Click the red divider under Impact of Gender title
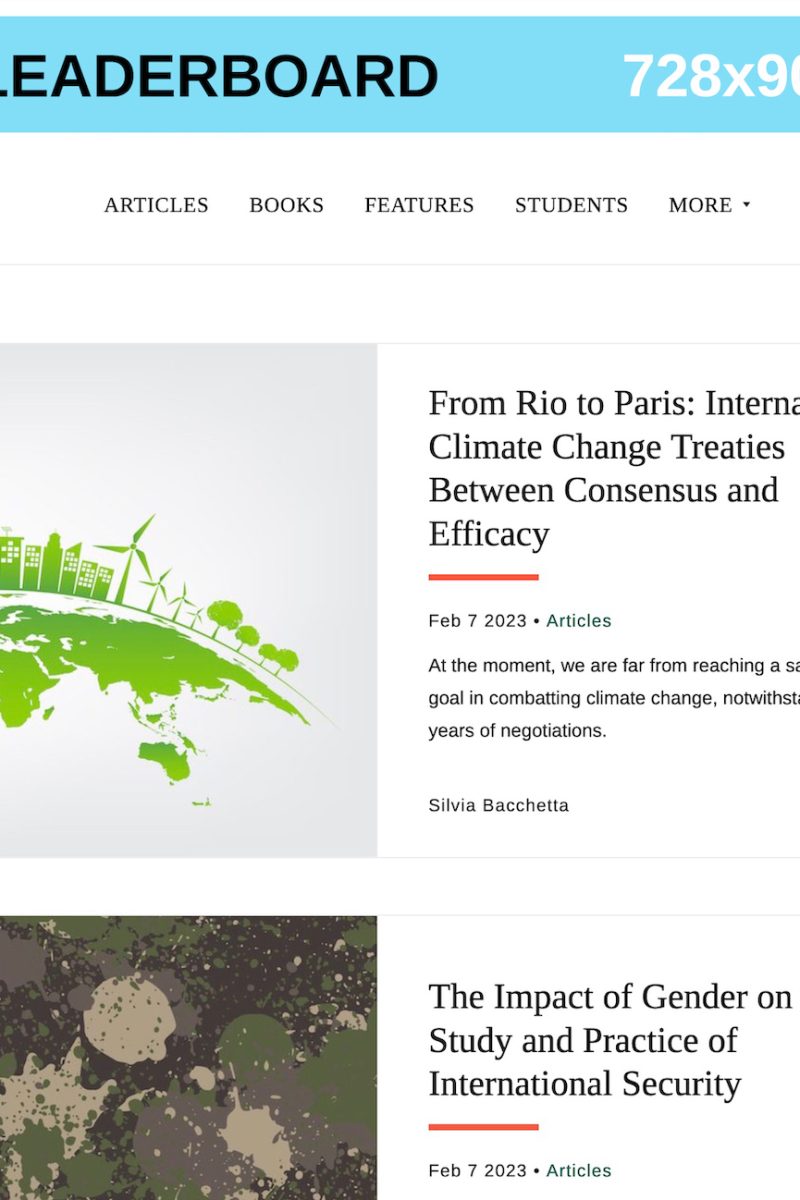 [483, 1127]
